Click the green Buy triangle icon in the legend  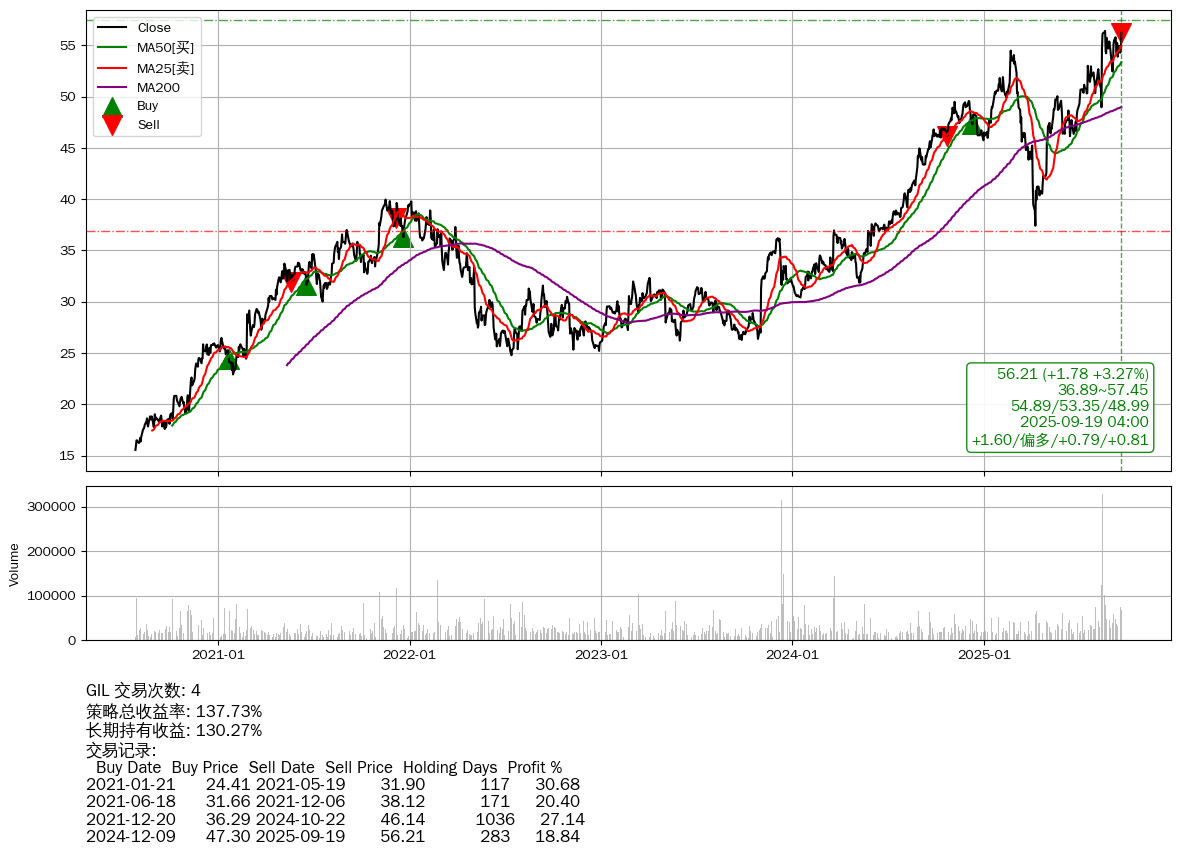point(113,106)
